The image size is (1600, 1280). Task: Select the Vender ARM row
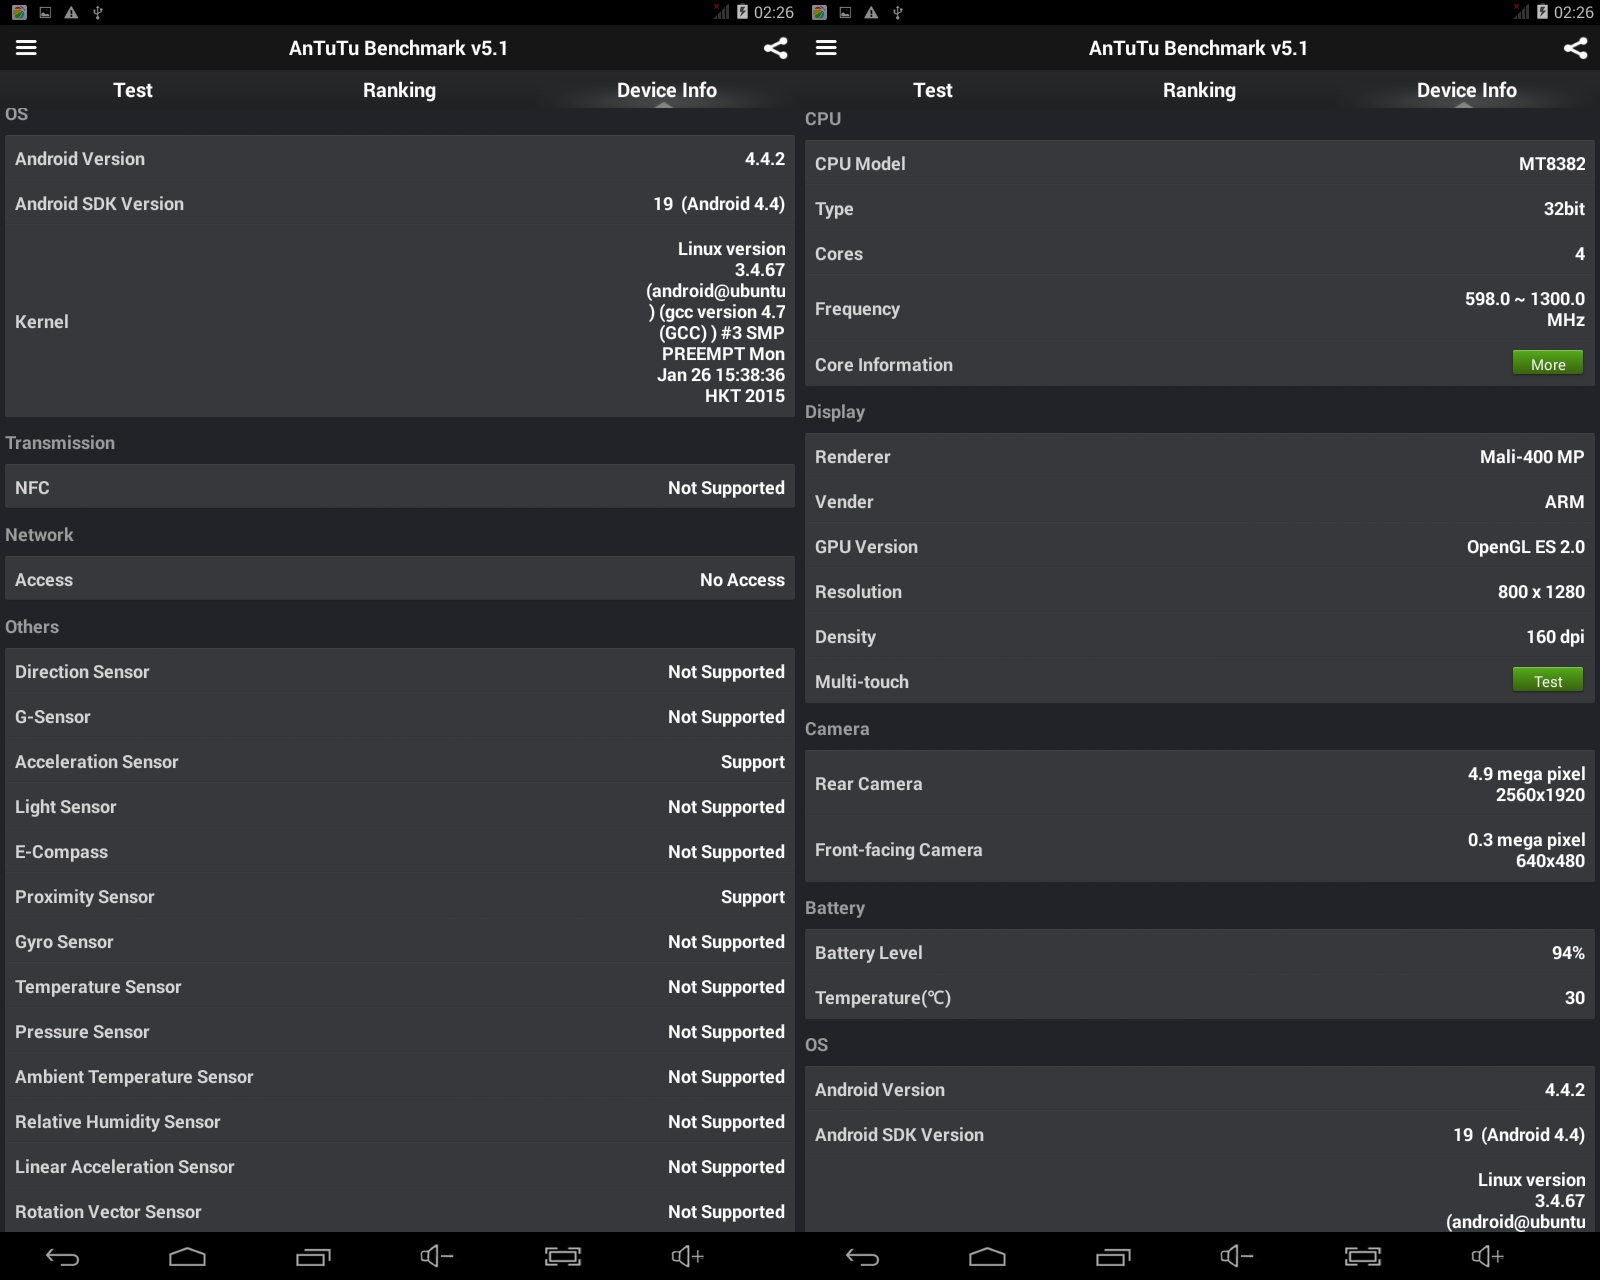point(1199,501)
